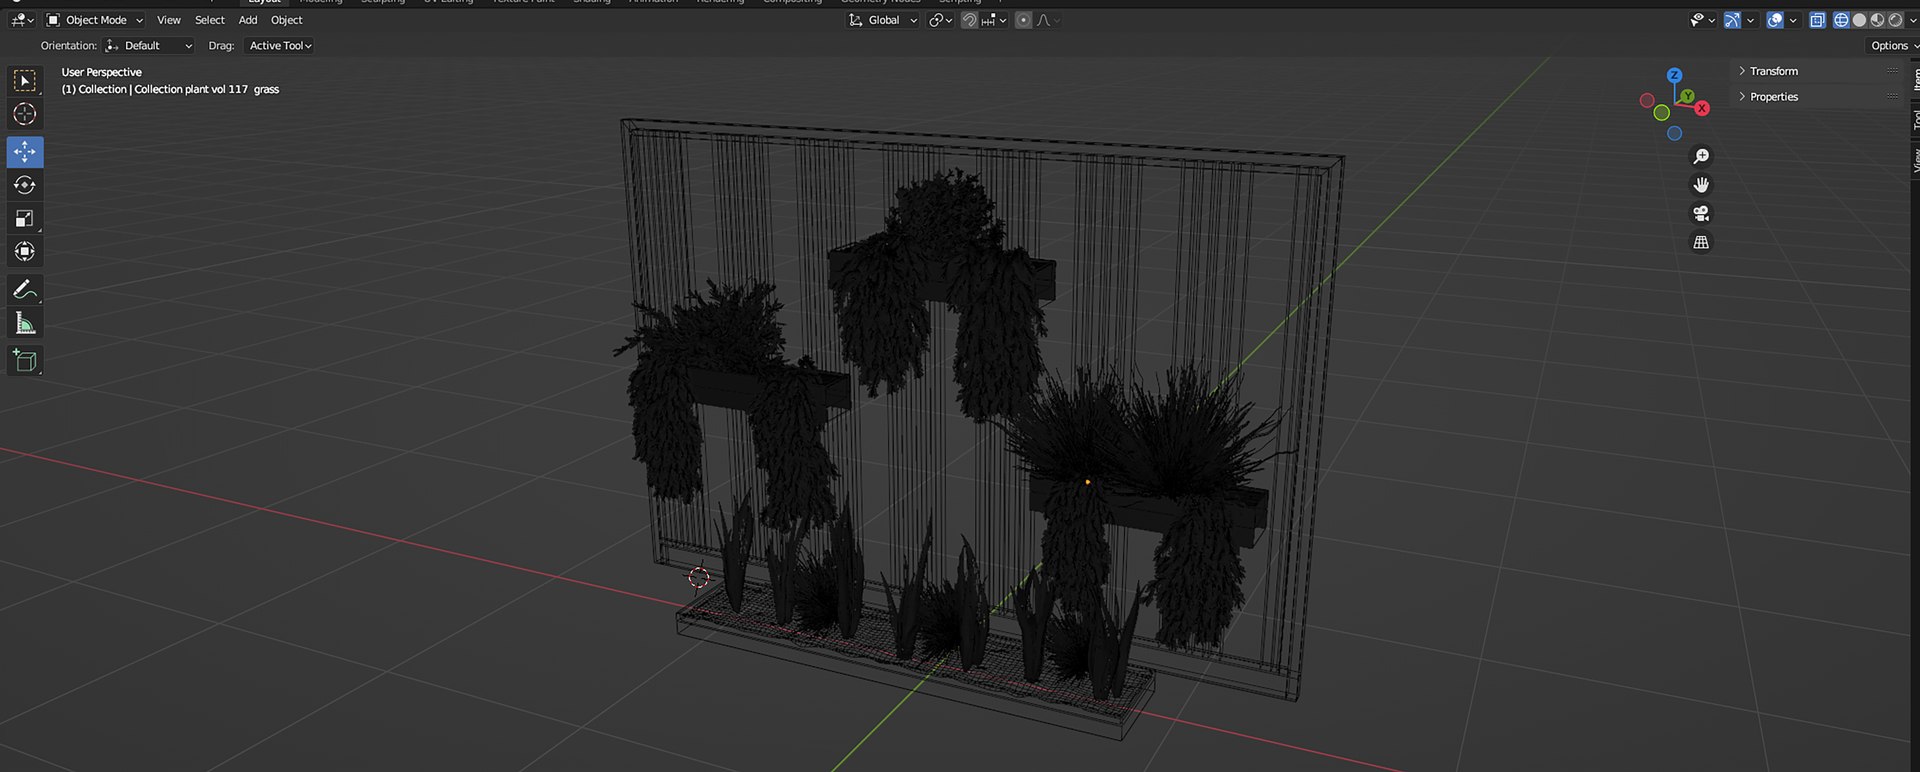
Task: Switch perspective/orthographic with grid icon
Action: point(1701,242)
